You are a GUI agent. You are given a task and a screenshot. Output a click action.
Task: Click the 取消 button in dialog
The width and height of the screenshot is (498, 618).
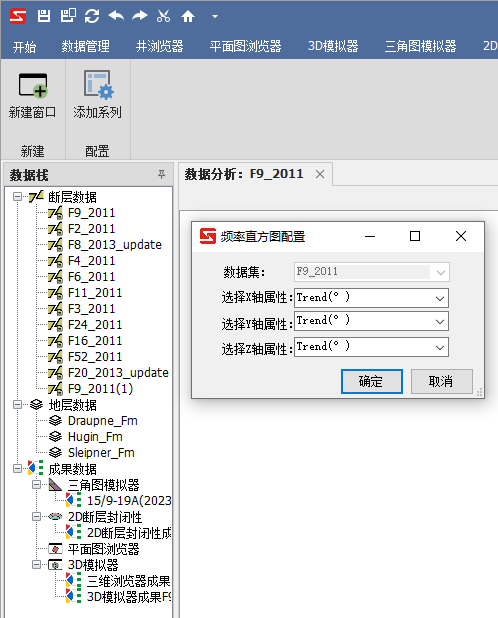click(x=442, y=381)
